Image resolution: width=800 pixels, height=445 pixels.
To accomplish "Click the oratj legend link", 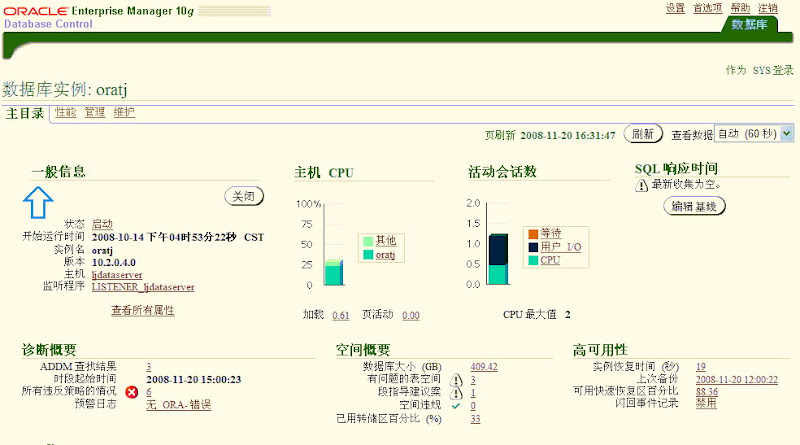I will click(x=385, y=255).
